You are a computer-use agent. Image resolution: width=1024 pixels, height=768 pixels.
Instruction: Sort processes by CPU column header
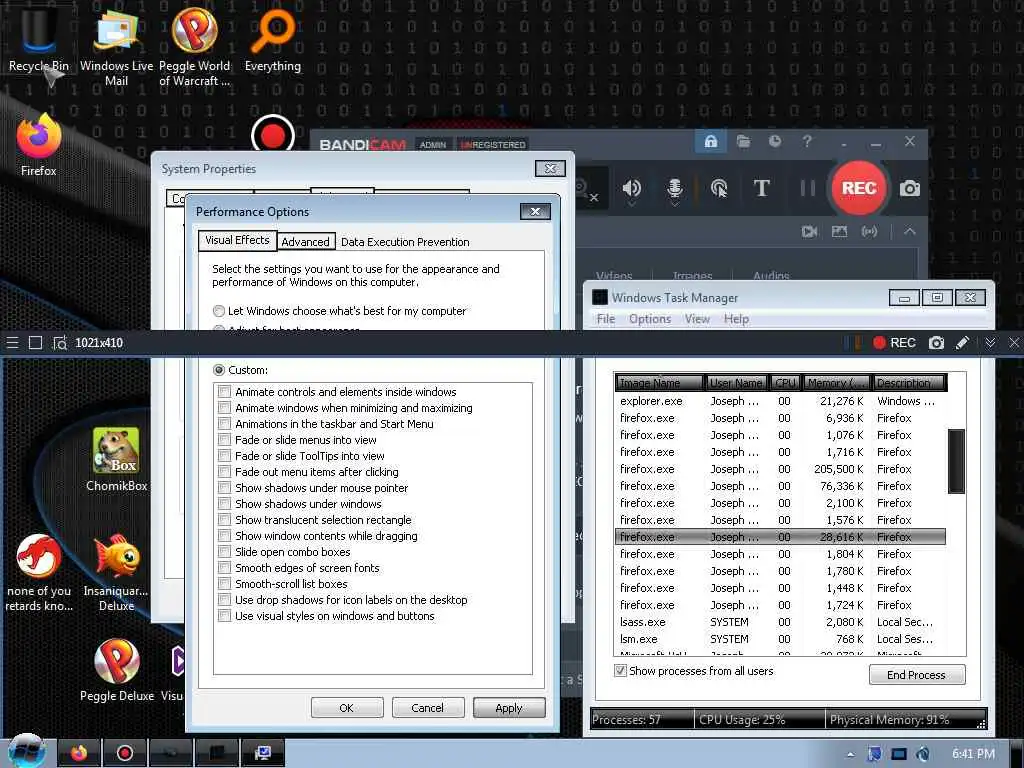pos(786,383)
